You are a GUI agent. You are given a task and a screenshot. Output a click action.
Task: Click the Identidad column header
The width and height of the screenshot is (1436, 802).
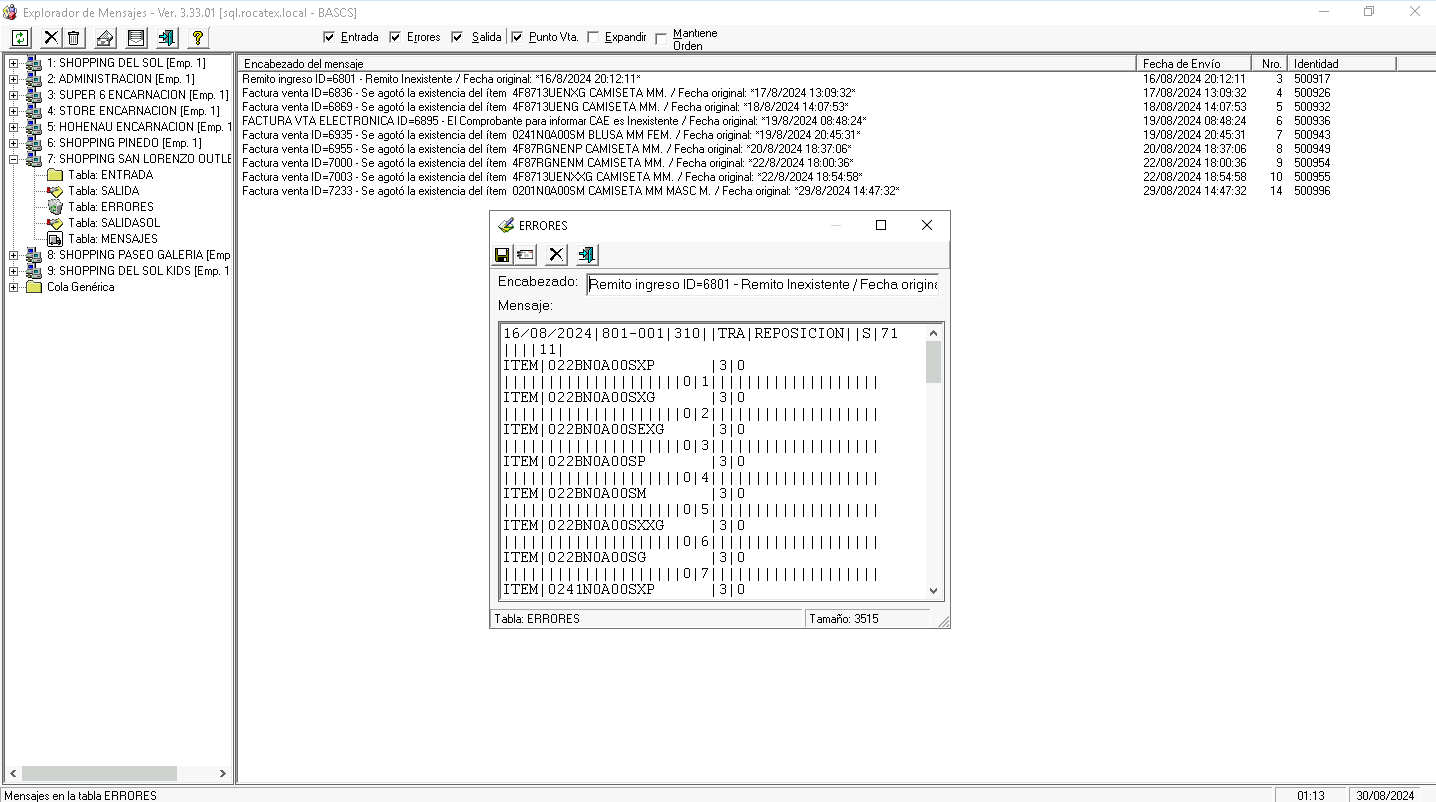click(x=1340, y=63)
